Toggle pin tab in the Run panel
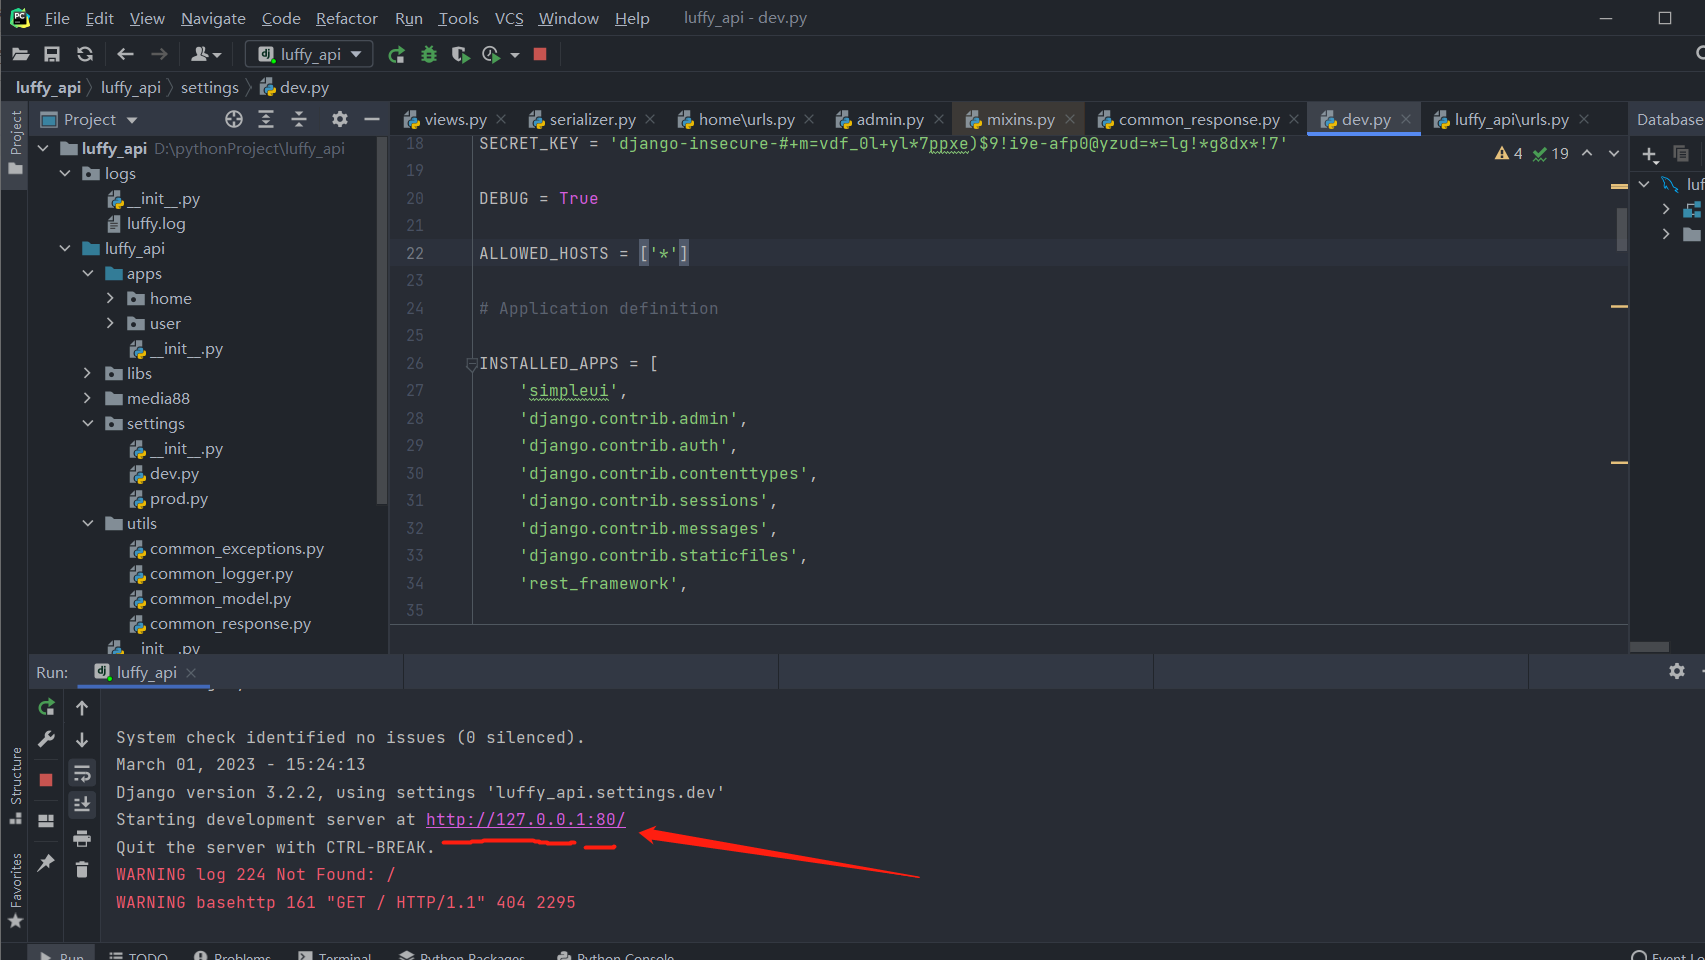The image size is (1705, 960). 46,862
